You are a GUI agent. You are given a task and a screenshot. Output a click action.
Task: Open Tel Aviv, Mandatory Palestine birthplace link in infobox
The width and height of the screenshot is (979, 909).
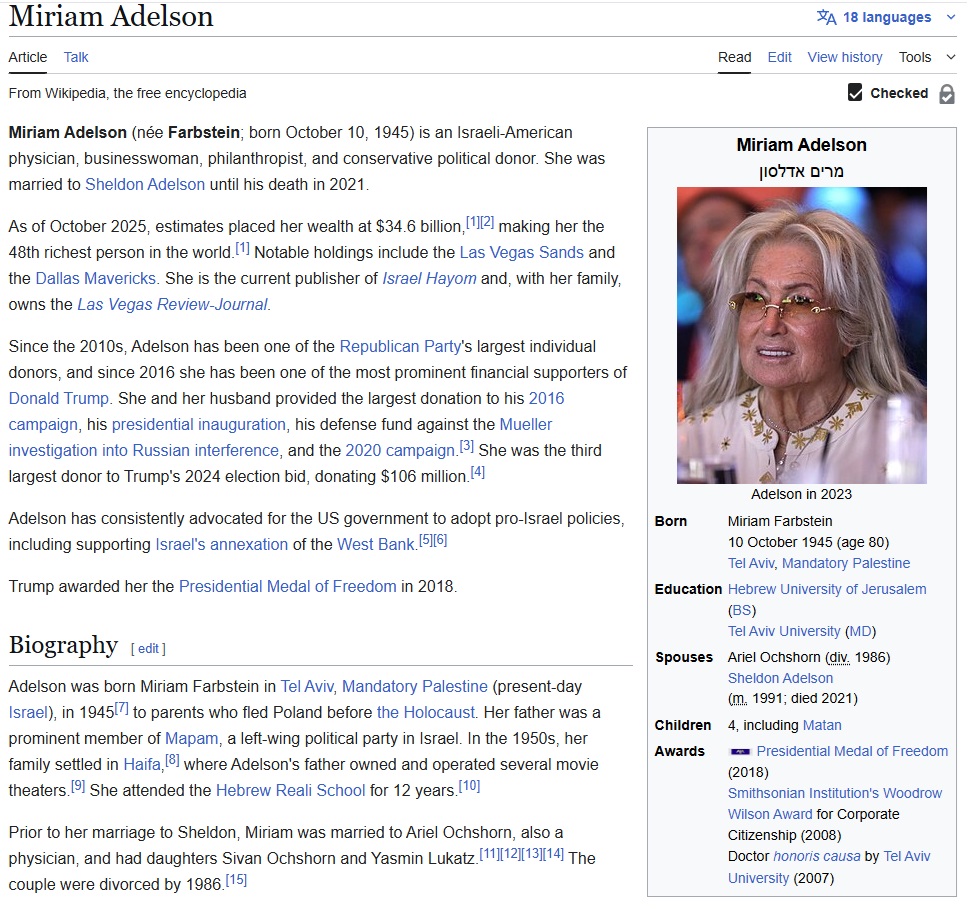click(819, 563)
